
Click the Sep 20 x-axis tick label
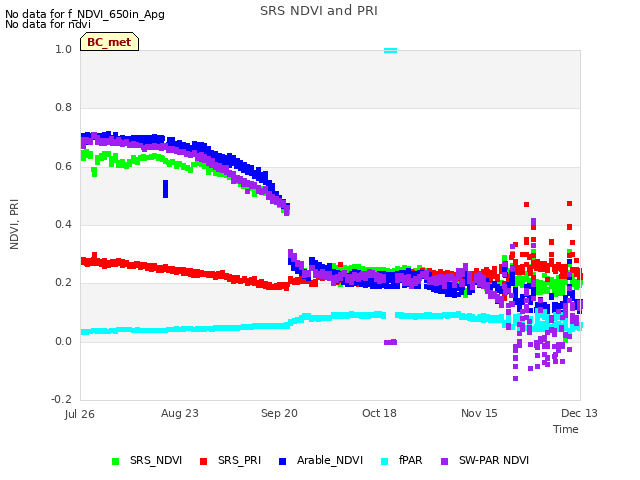tap(279, 413)
